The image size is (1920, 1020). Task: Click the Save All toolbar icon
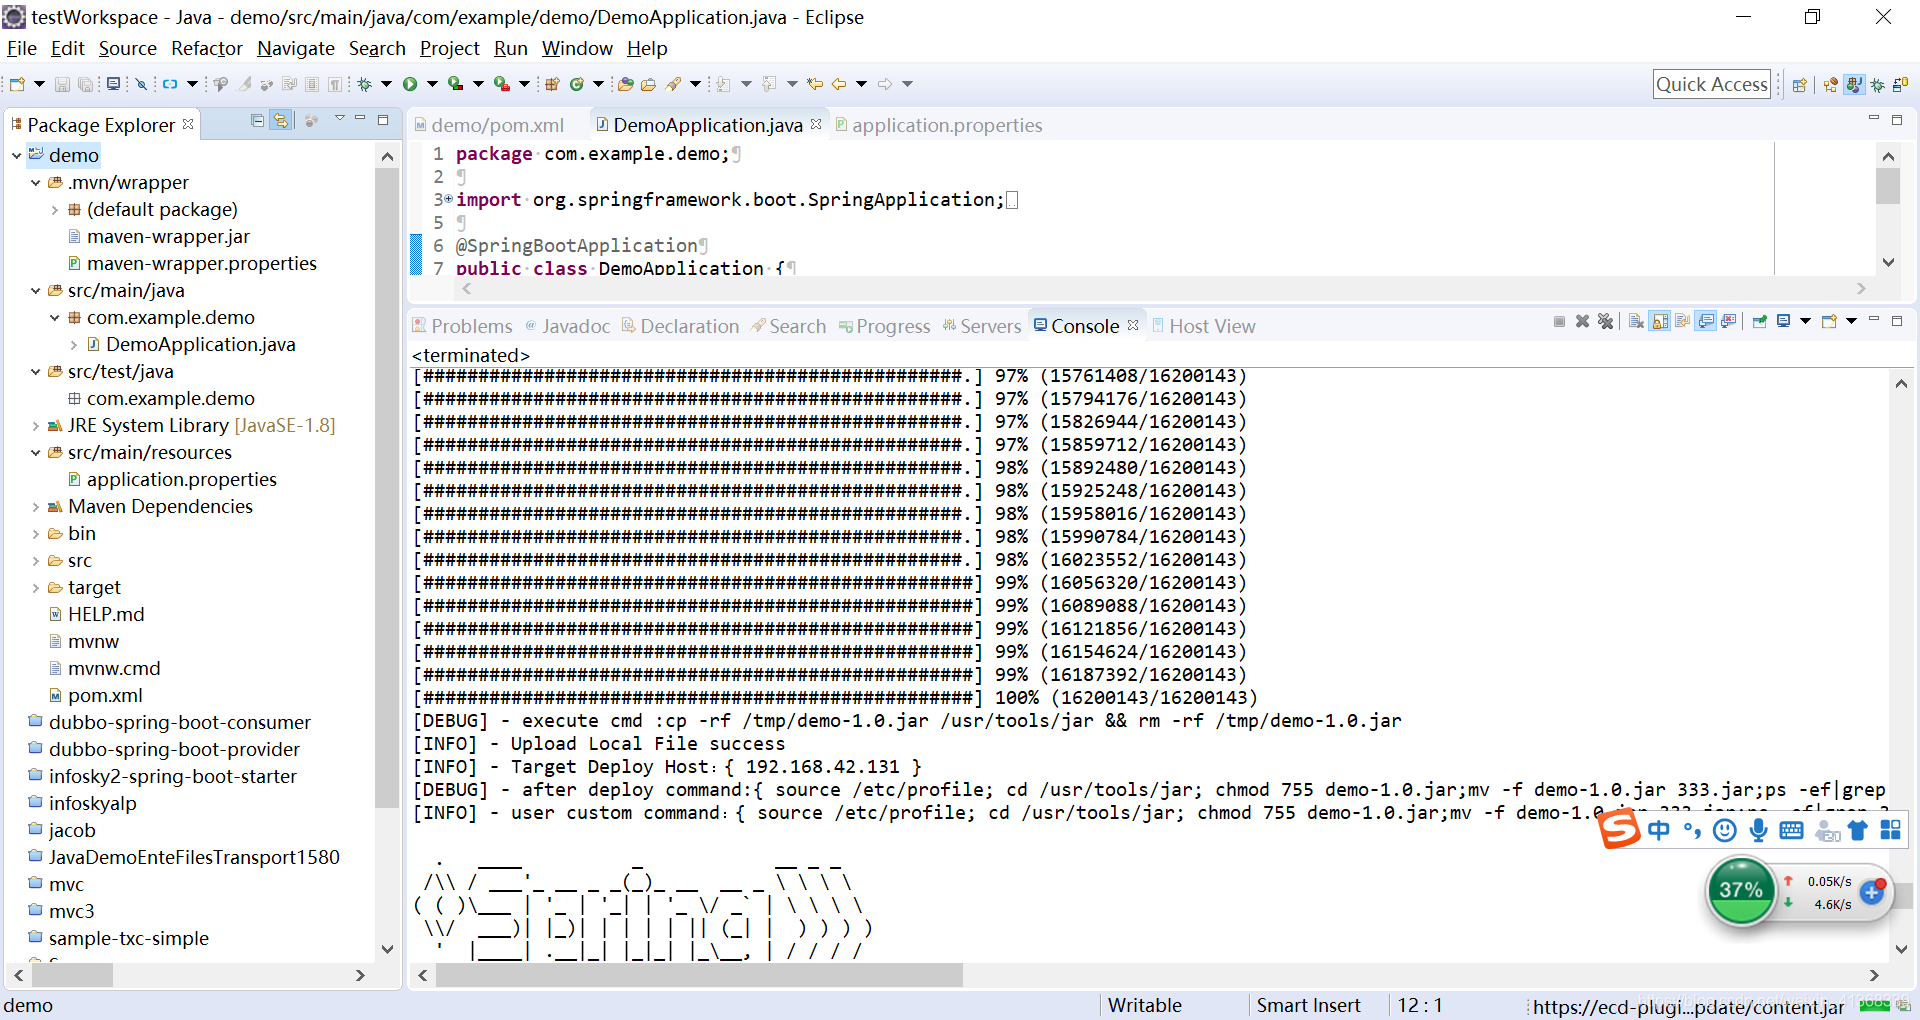(85, 84)
